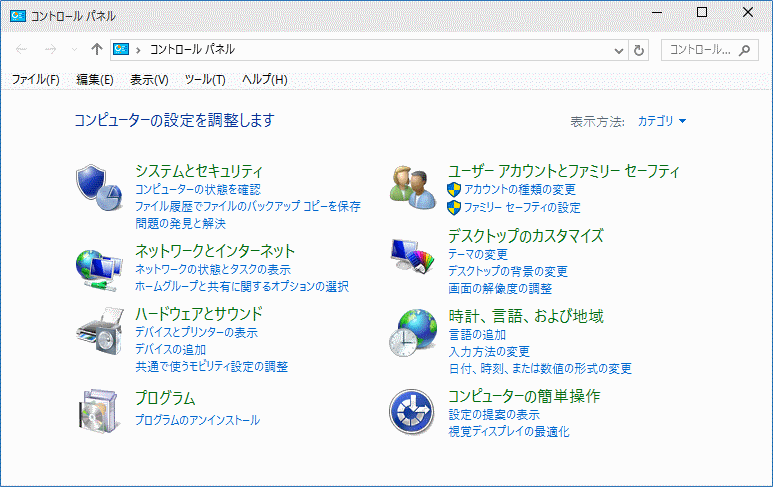This screenshot has height=487, width=773.
Task: Open the ヘルプ(H) menu
Action: pos(265,79)
